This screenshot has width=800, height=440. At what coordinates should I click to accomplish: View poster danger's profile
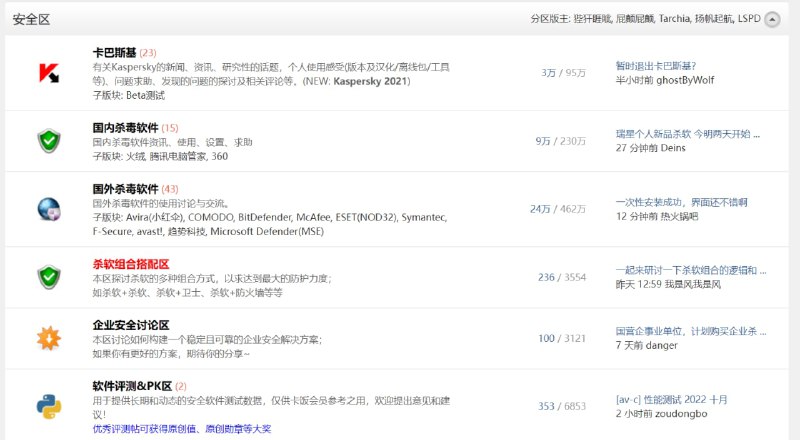click(661, 346)
